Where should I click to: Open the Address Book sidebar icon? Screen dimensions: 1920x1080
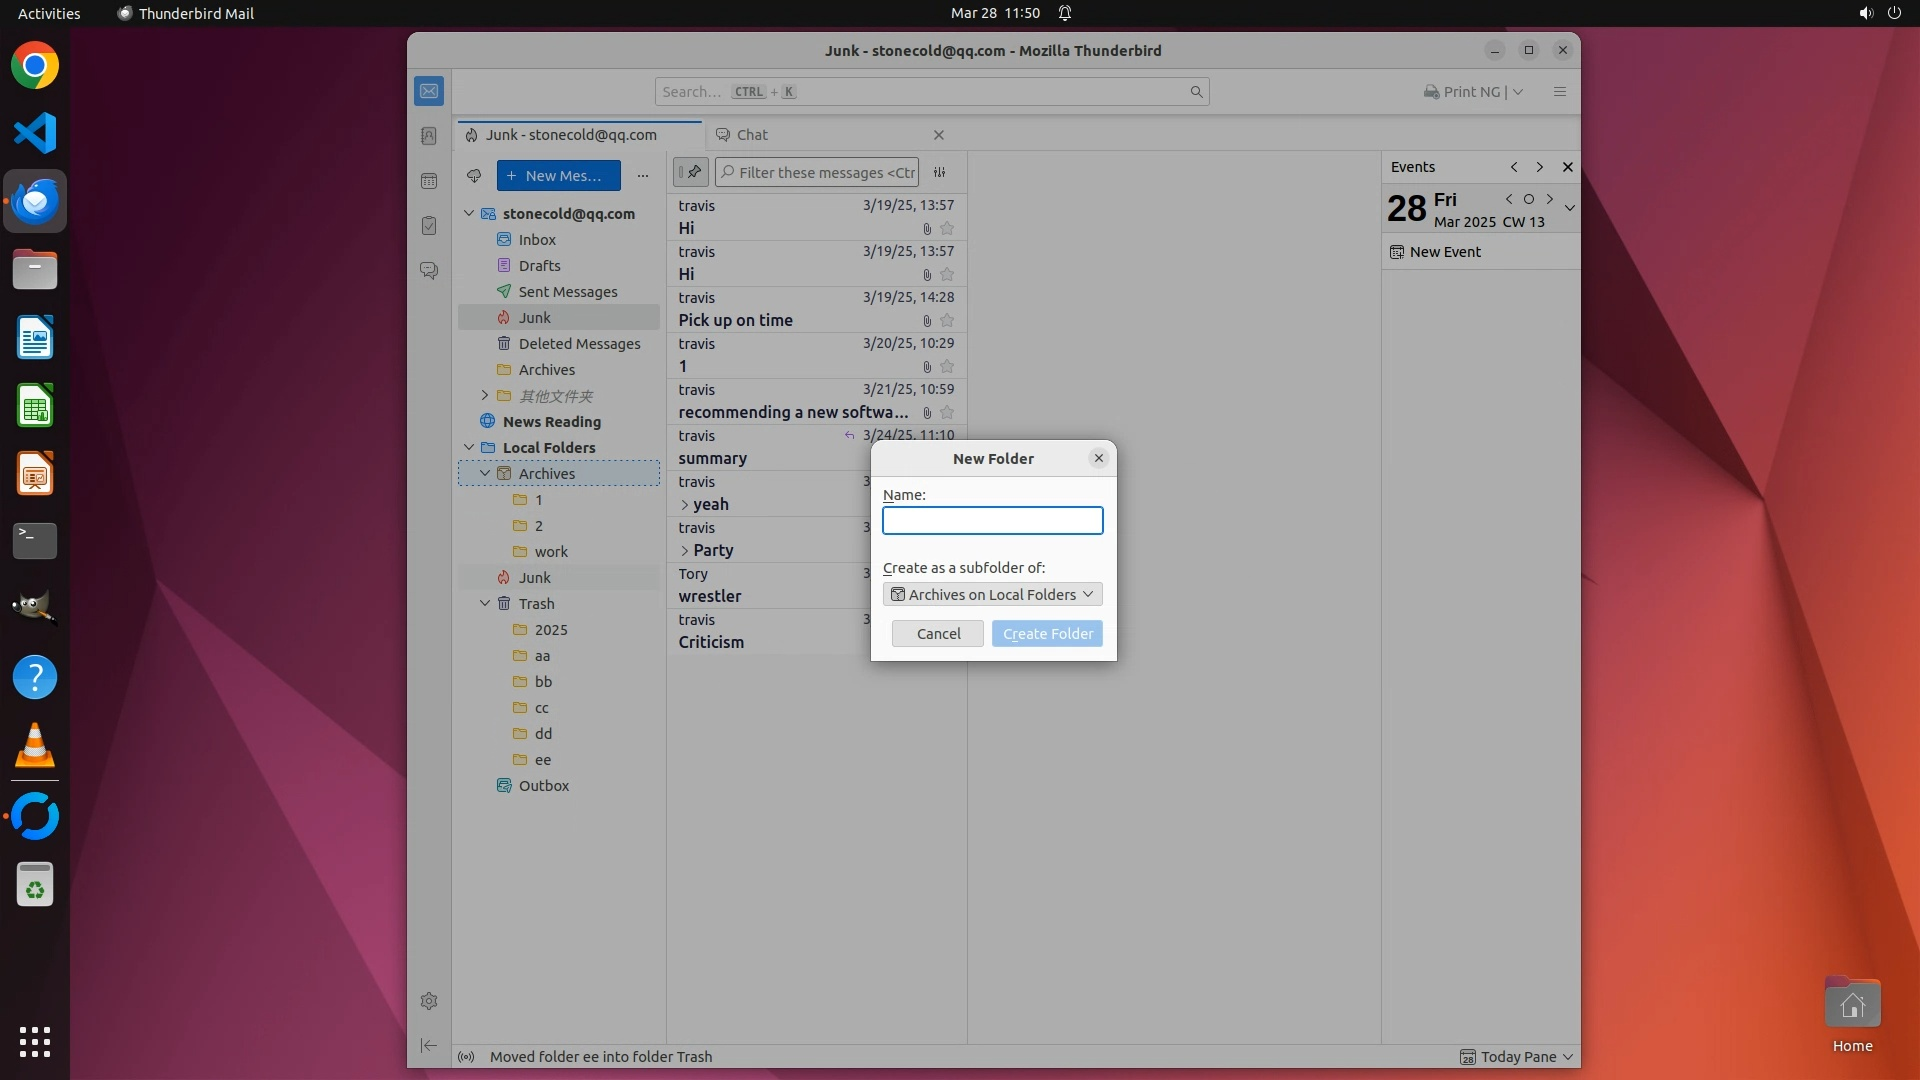coord(429,136)
